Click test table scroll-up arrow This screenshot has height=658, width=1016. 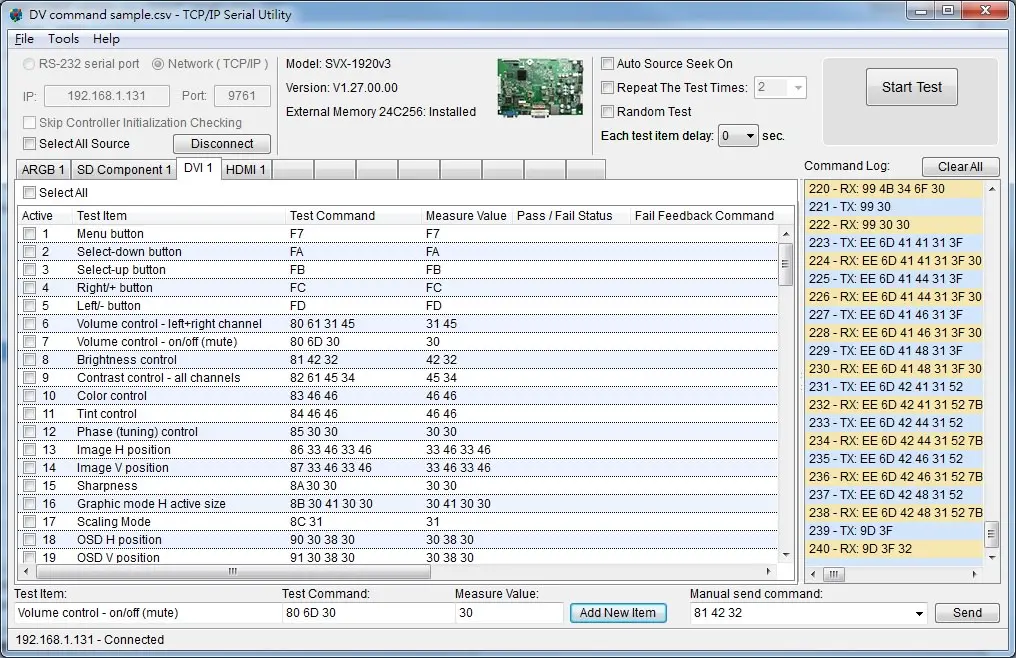(x=785, y=234)
